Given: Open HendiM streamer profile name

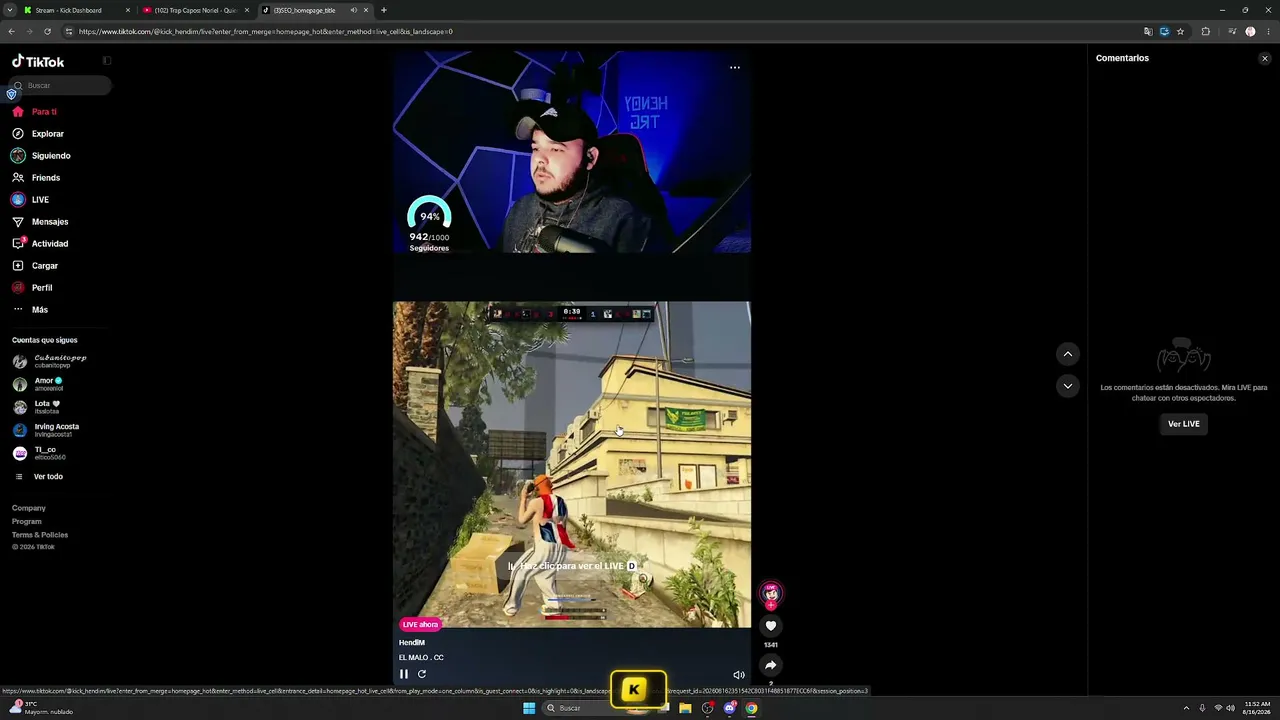Looking at the screenshot, I should pyautogui.click(x=412, y=643).
